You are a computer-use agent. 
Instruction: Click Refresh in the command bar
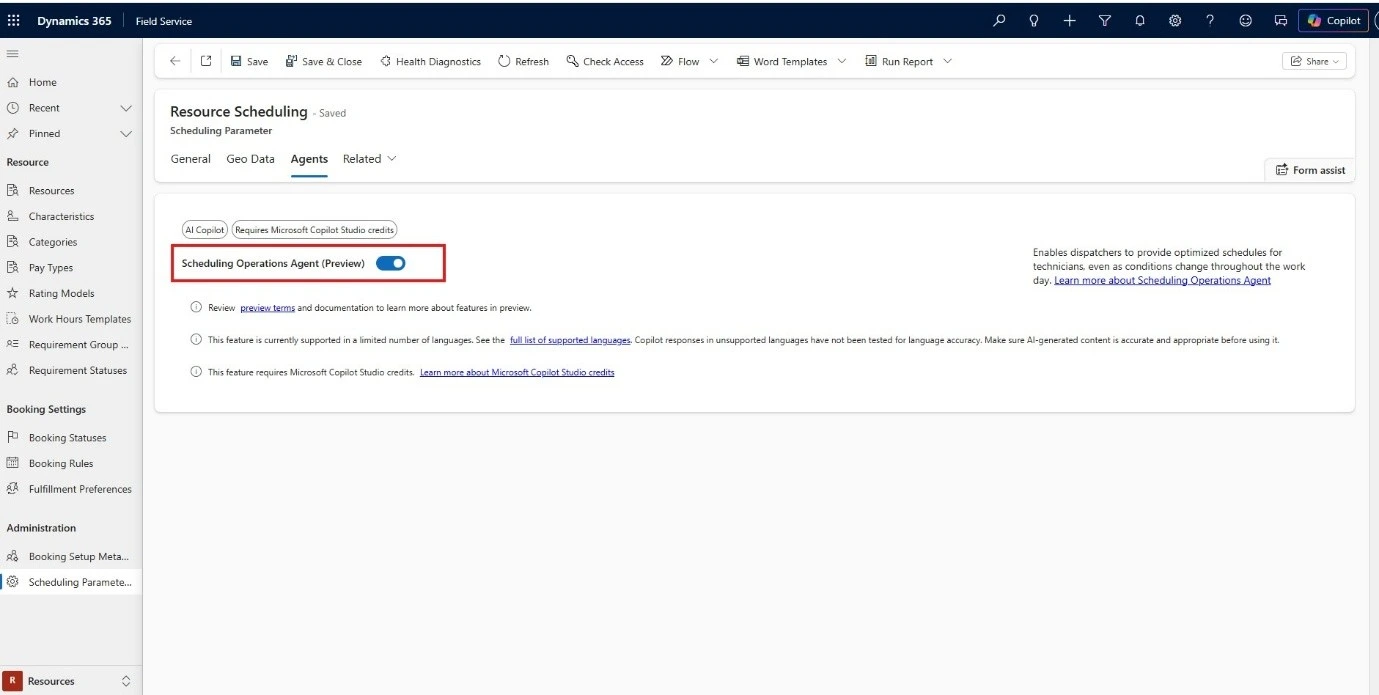point(523,61)
